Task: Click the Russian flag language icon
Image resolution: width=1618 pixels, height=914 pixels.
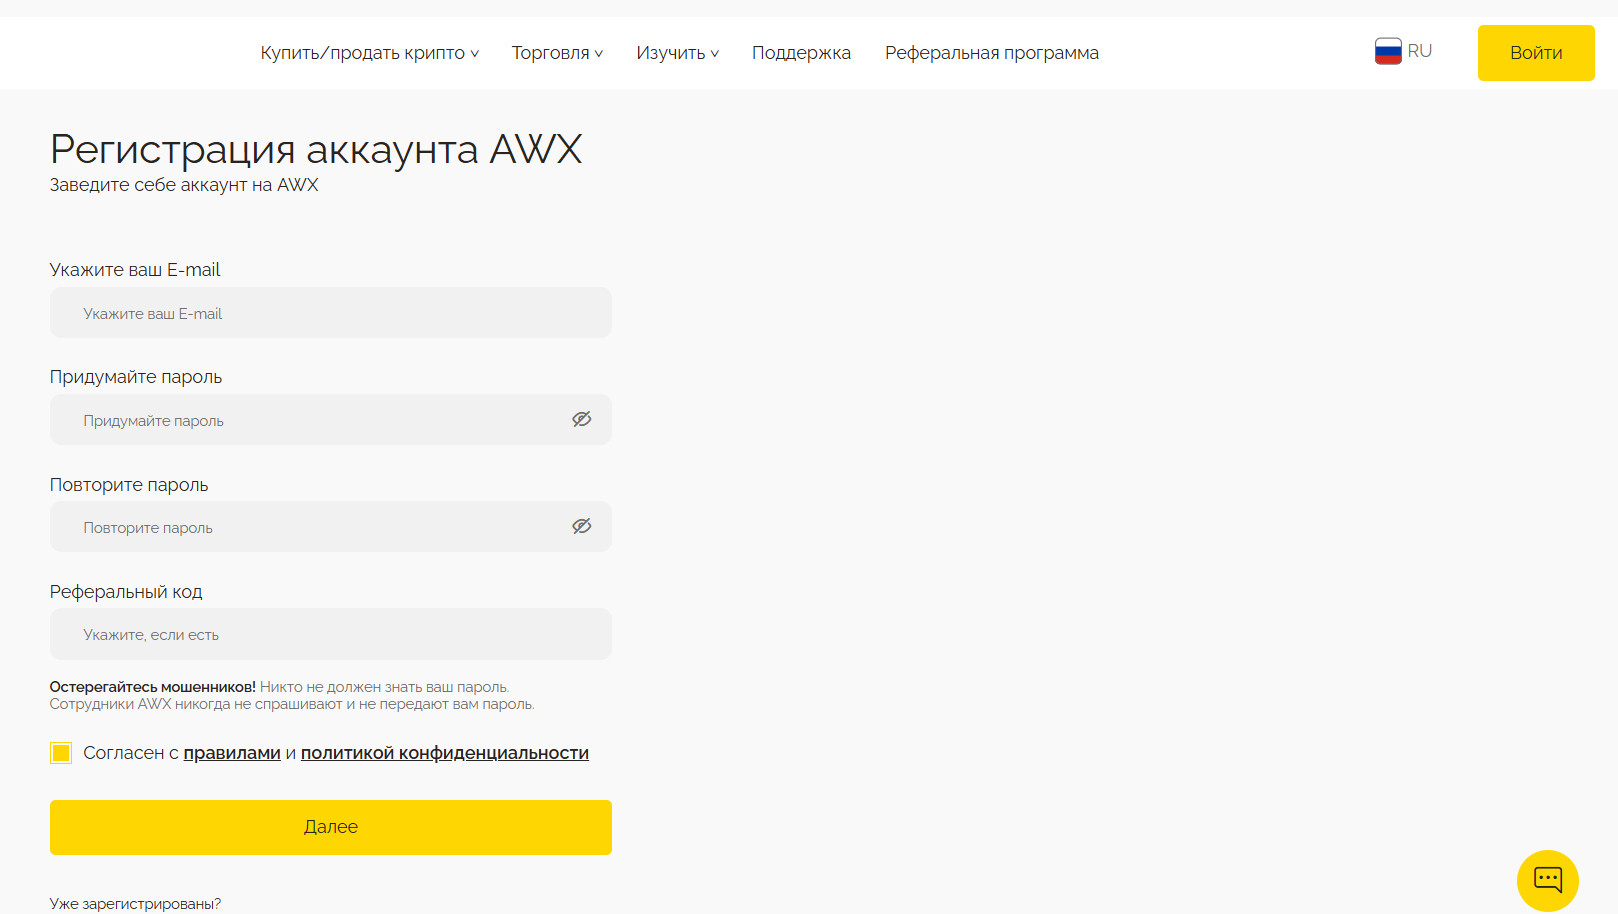Action: (1388, 51)
